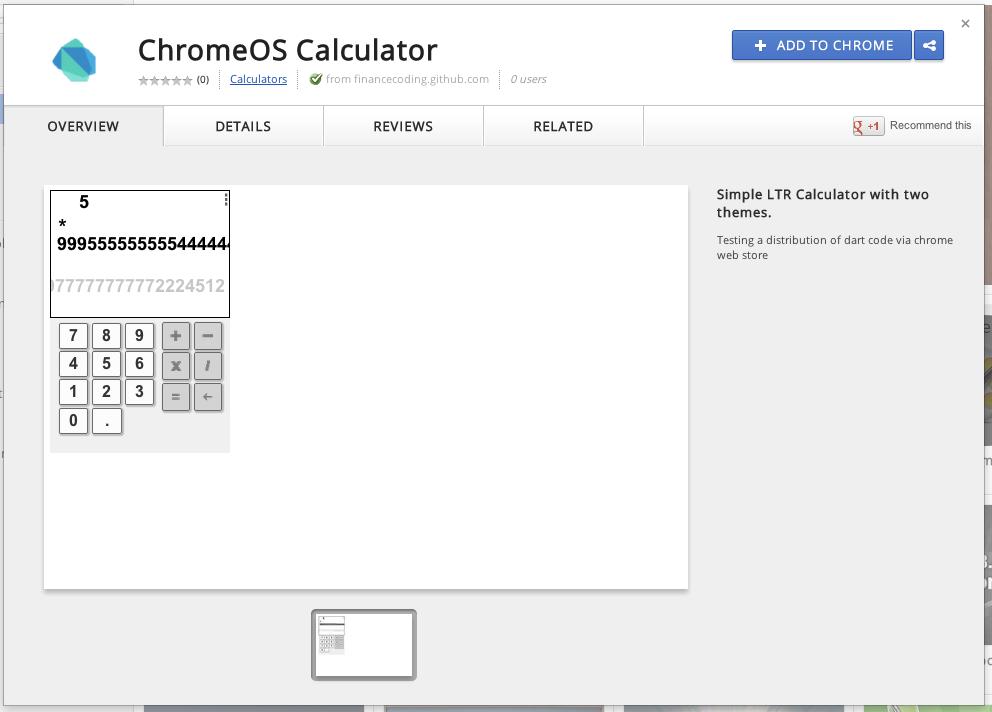
Task: Switch to the Overview tab
Action: point(83,126)
